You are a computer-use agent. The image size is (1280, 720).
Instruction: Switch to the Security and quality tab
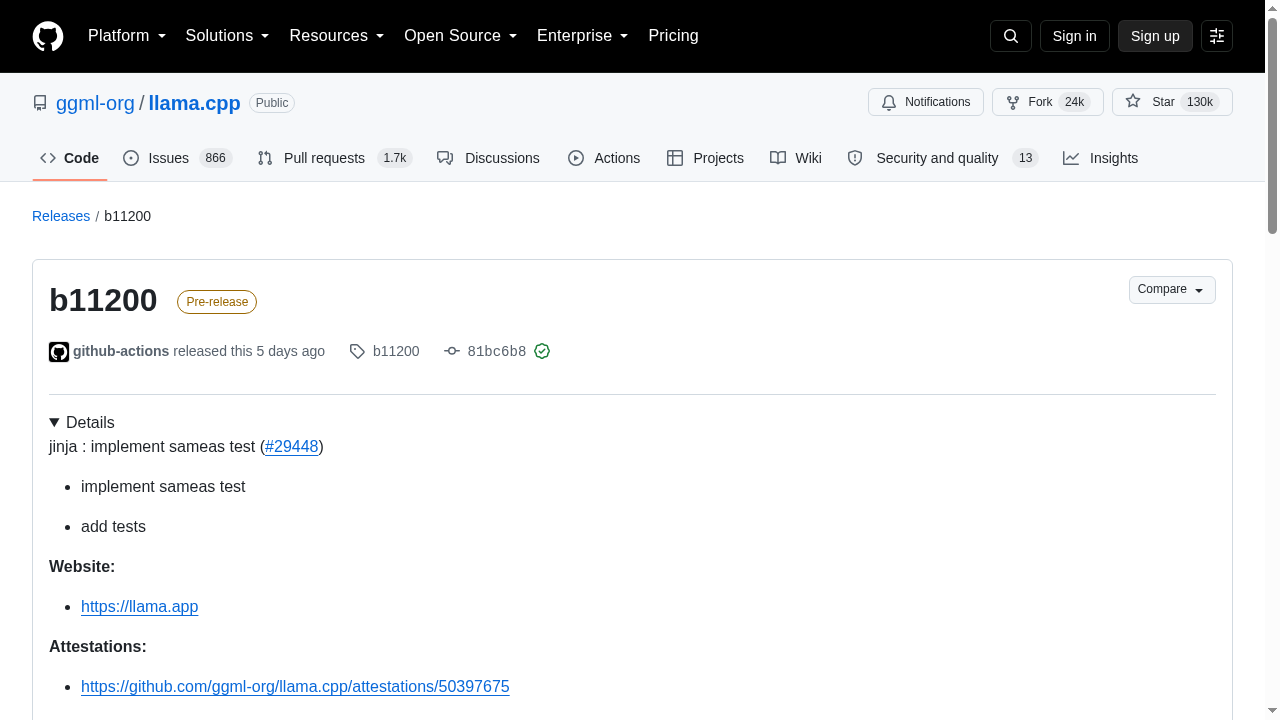point(942,158)
